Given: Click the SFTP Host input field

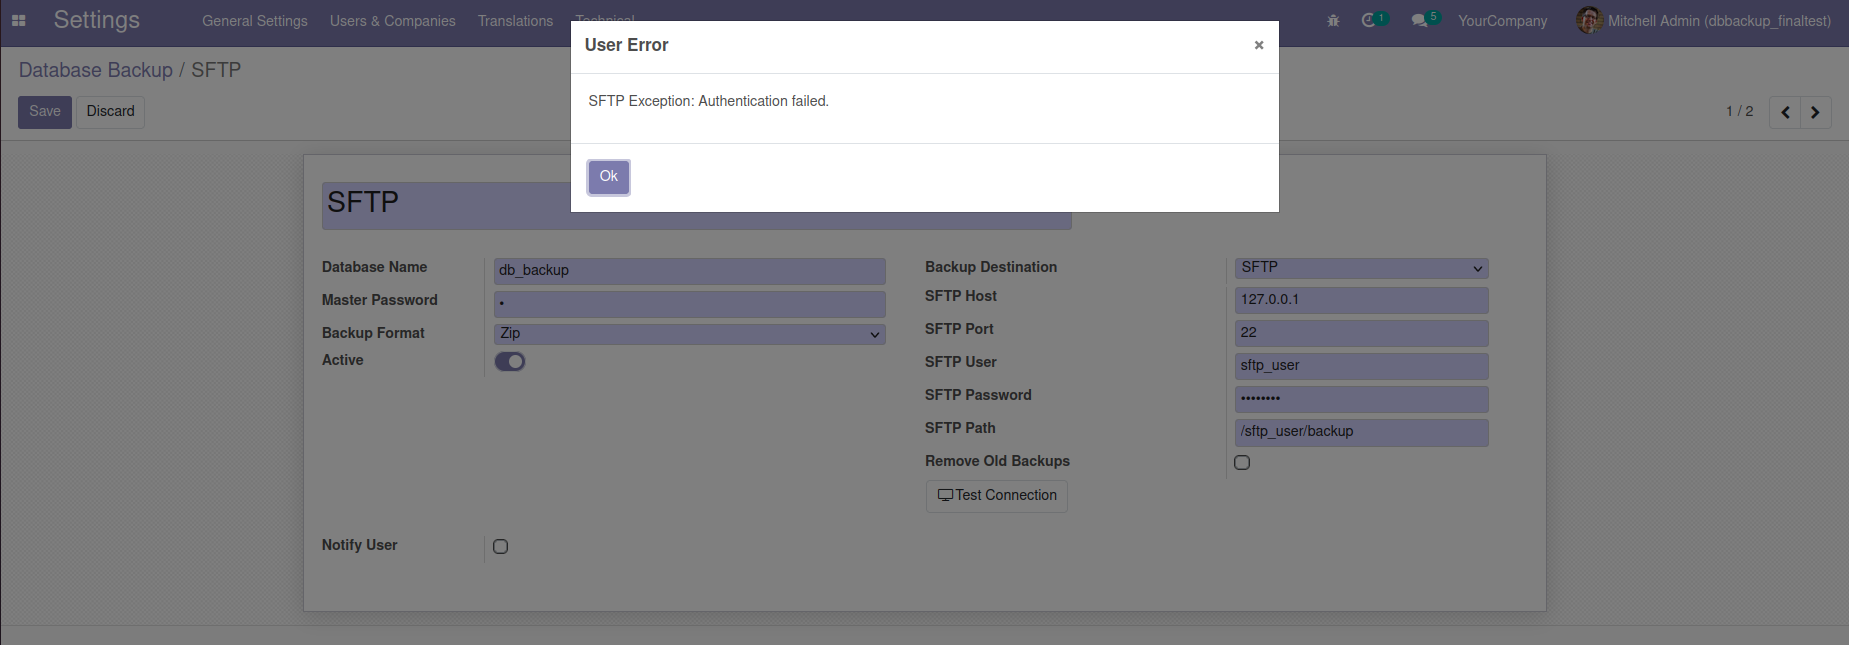Looking at the screenshot, I should [1361, 300].
